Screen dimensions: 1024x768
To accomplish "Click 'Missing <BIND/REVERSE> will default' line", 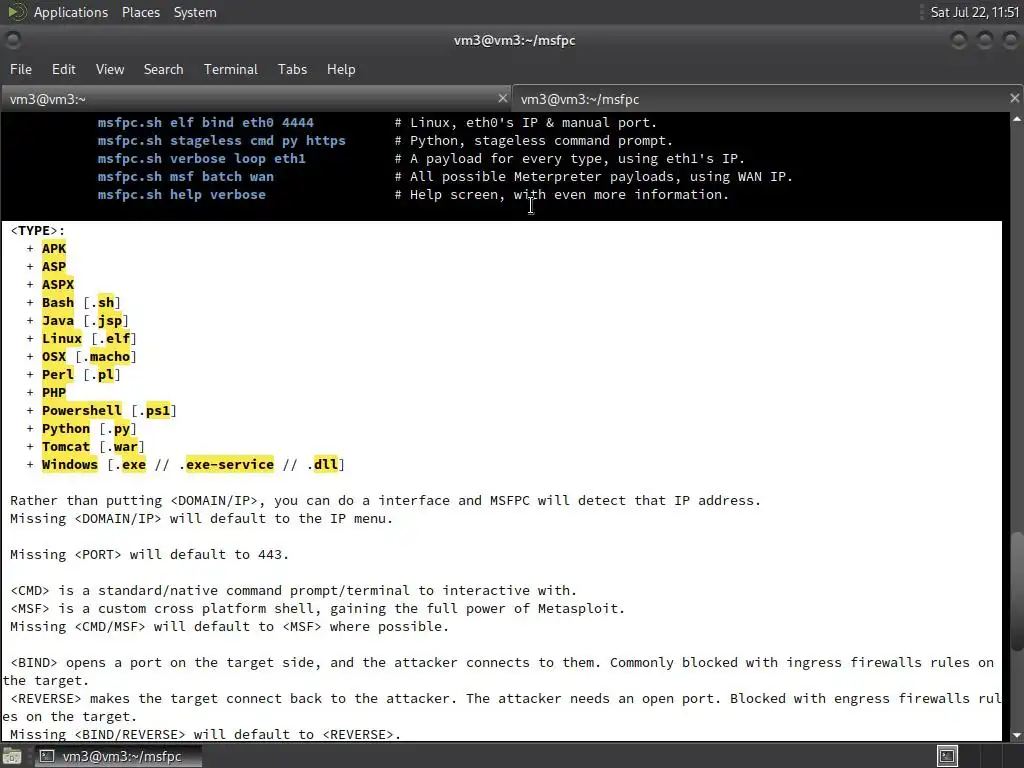I will [205, 734].
